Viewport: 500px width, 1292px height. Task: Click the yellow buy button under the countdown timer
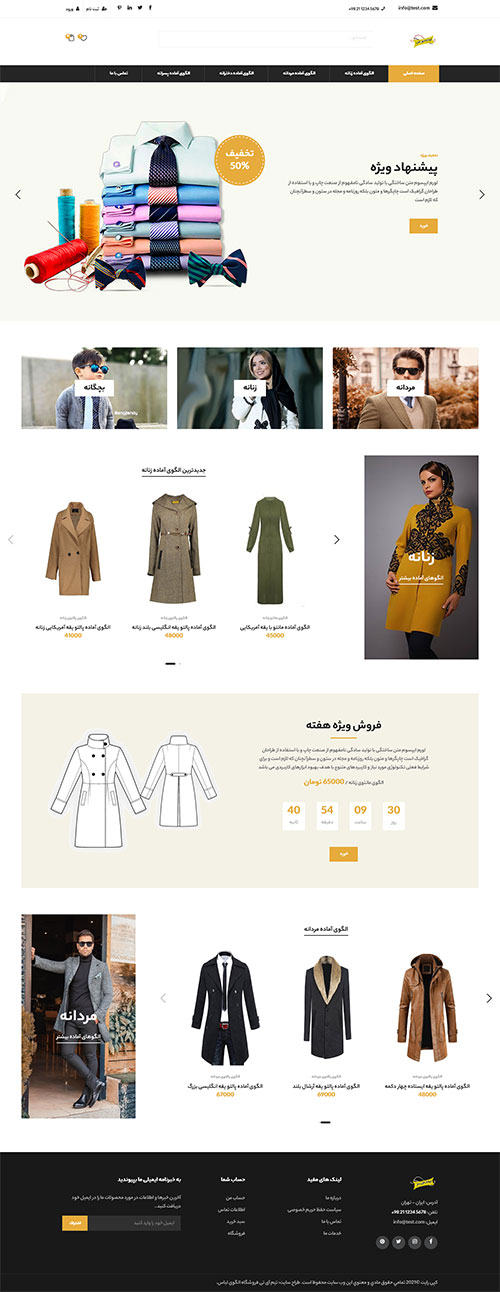(343, 854)
